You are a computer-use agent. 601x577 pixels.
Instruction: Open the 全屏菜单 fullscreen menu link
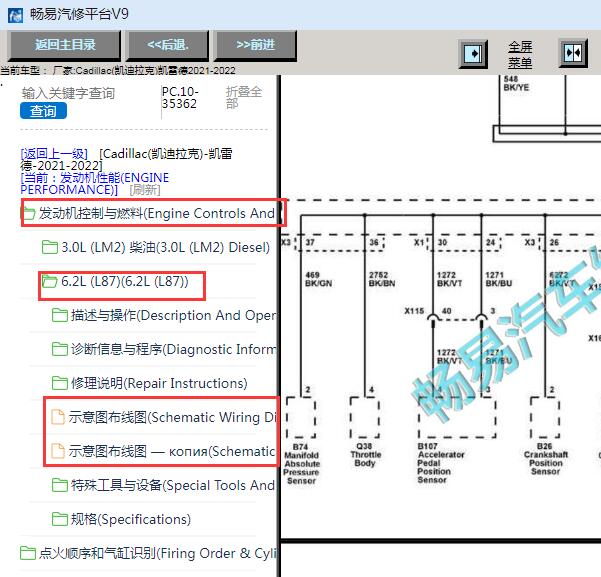(x=520, y=54)
